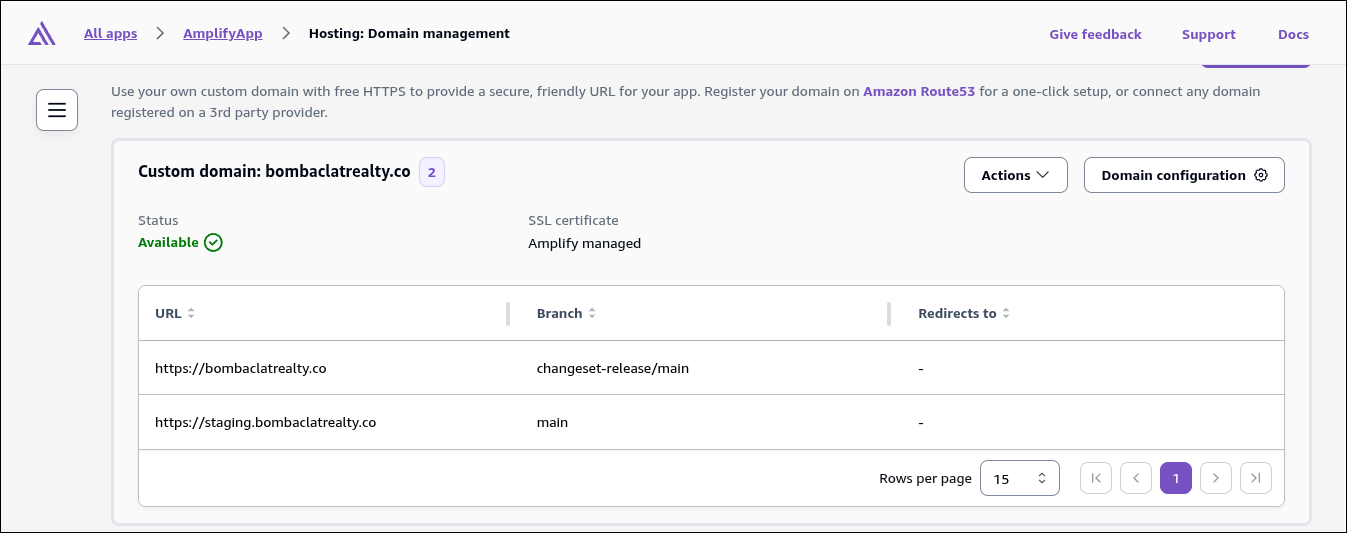Click the main branch cell in staging row

pyautogui.click(x=552, y=422)
